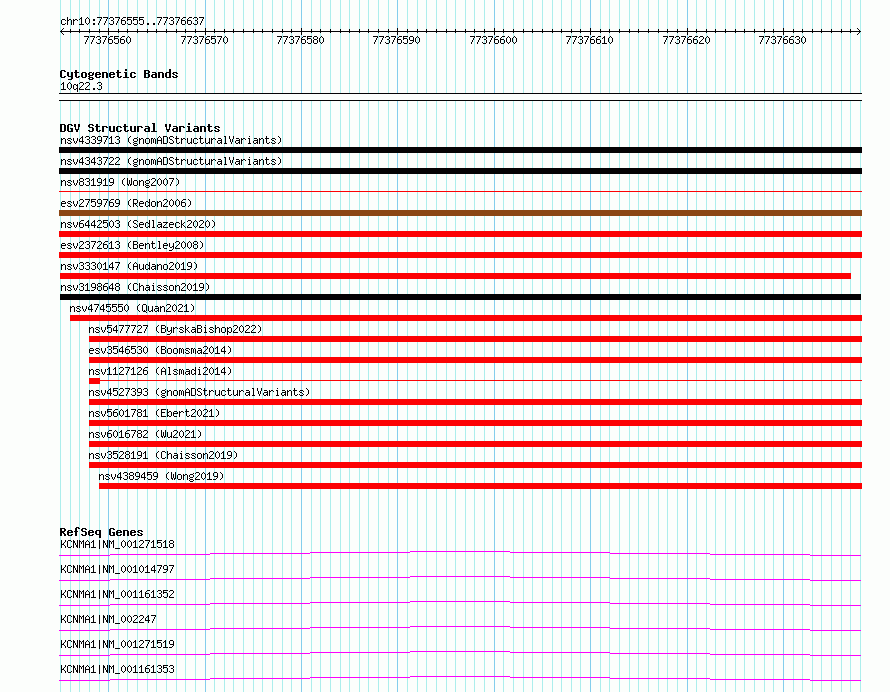Click the black bar under nsv4343722
This screenshot has height=692, width=890.
click(460, 171)
